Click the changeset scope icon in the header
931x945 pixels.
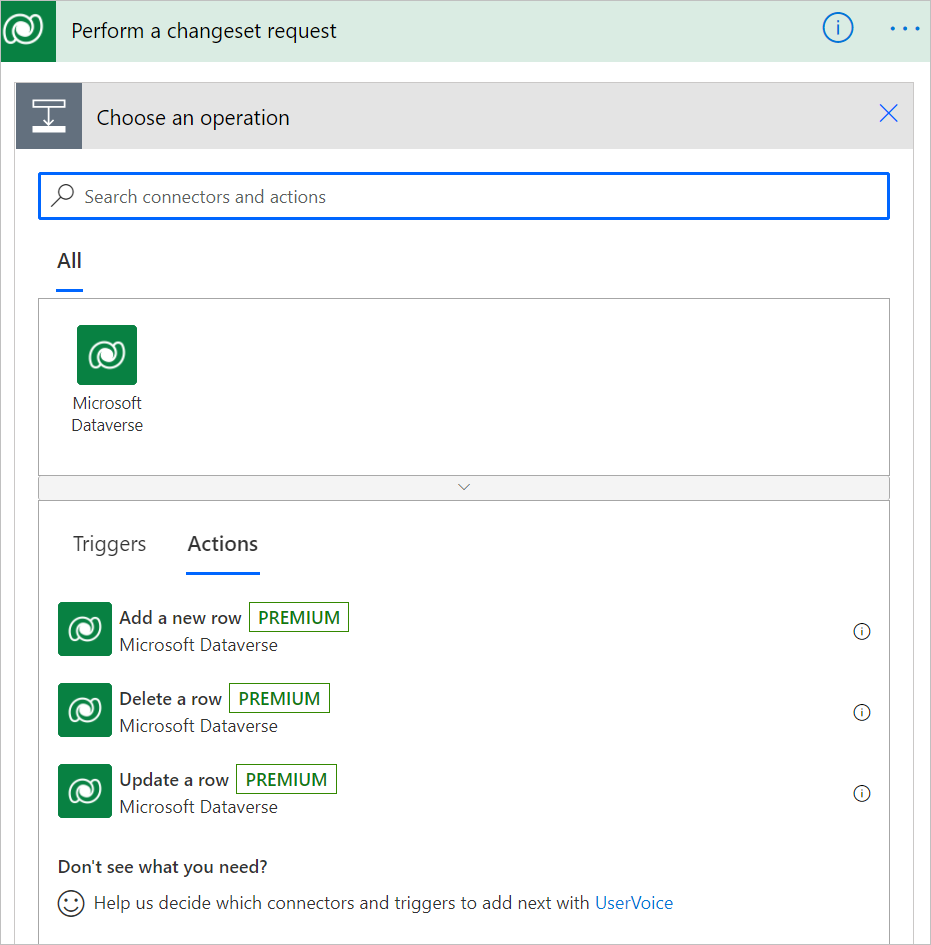click(48, 115)
